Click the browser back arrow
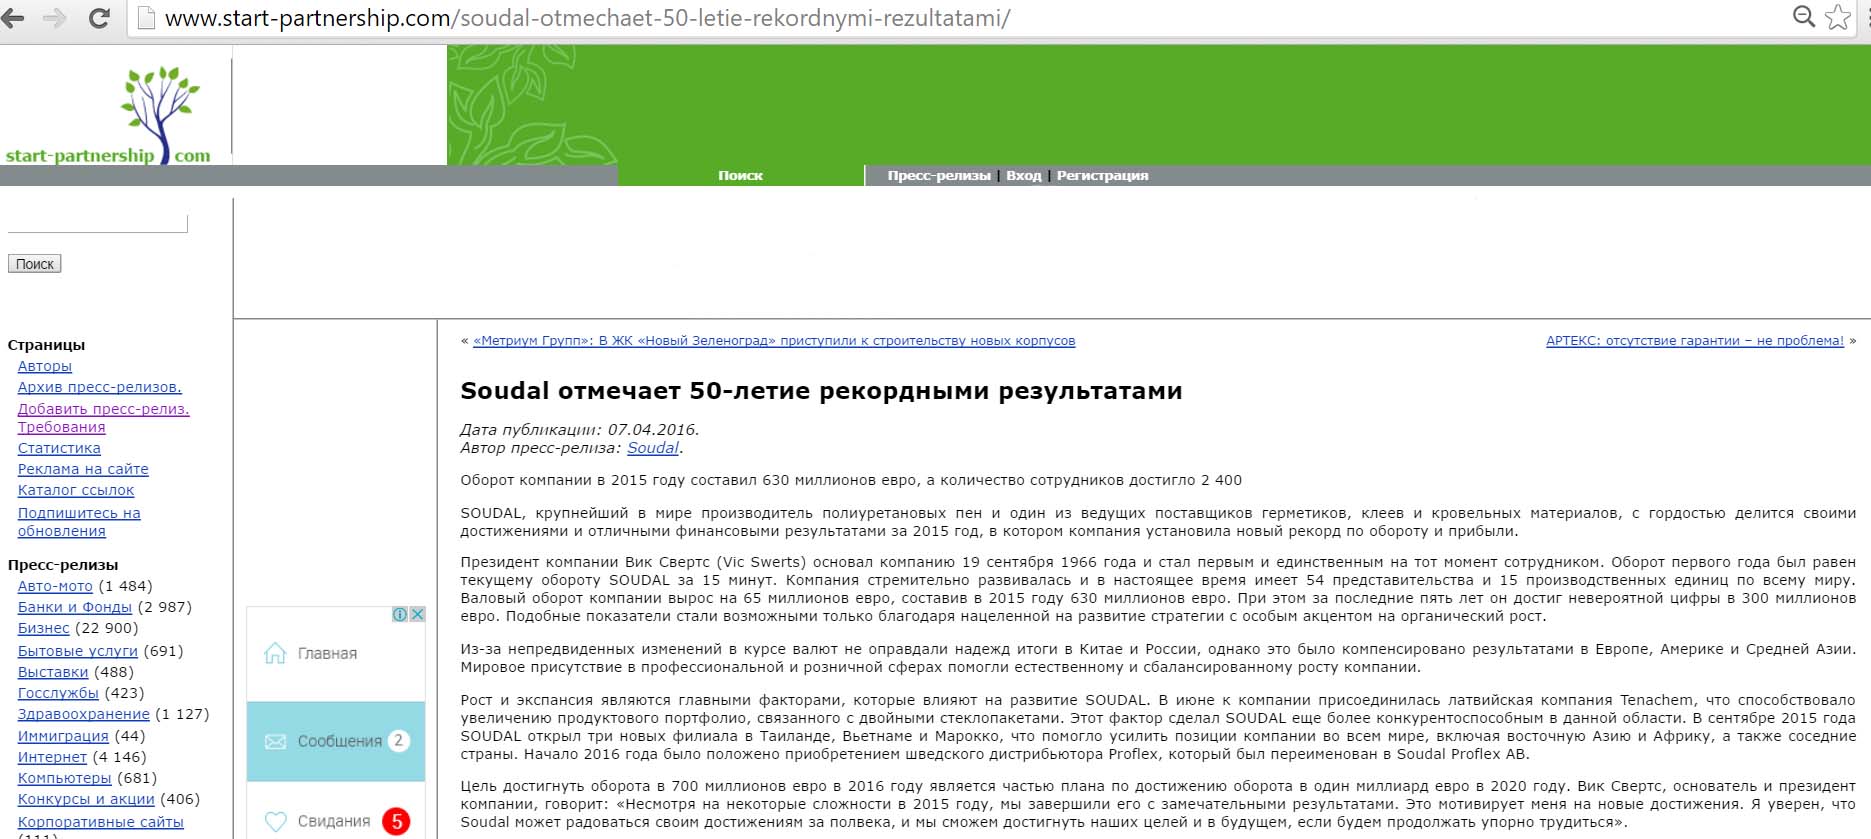 pos(14,18)
